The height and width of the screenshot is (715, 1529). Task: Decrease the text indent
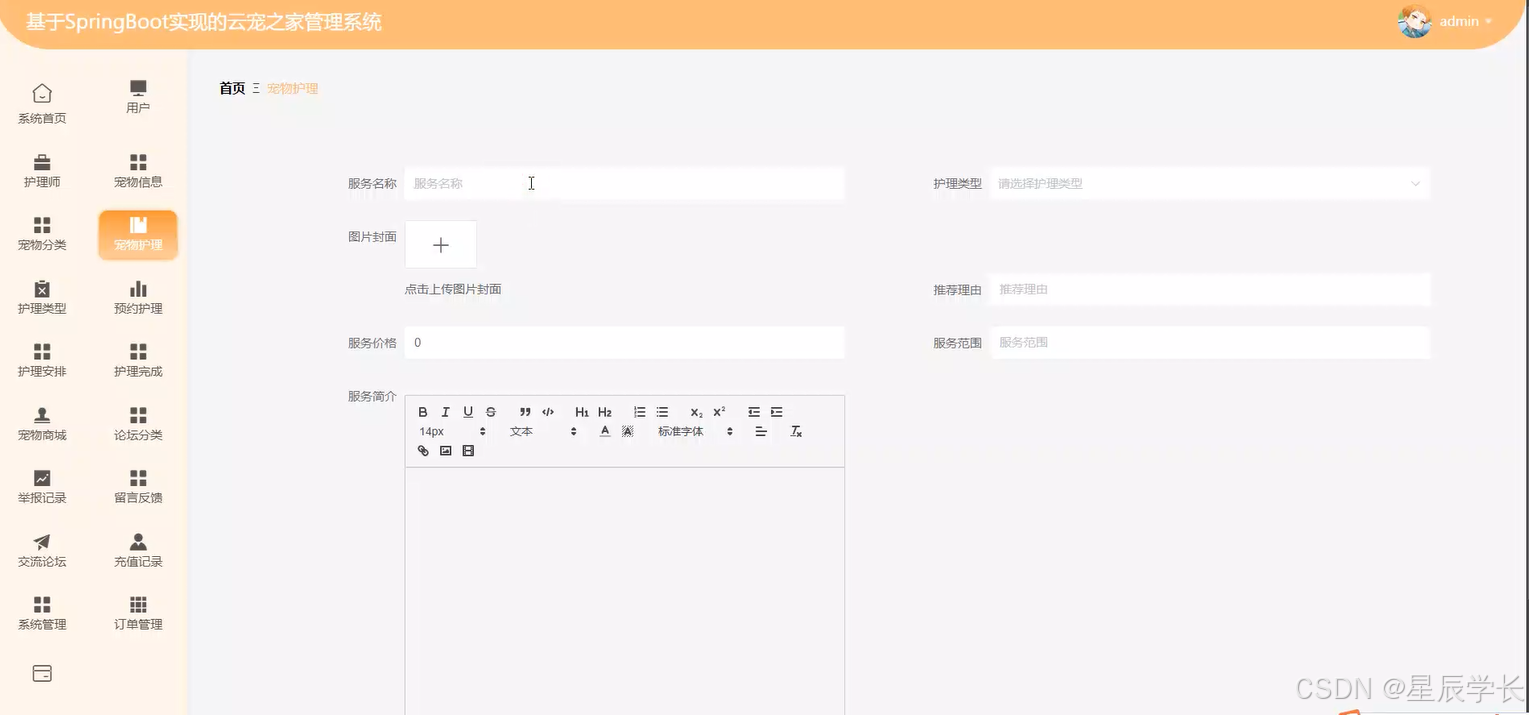(754, 412)
